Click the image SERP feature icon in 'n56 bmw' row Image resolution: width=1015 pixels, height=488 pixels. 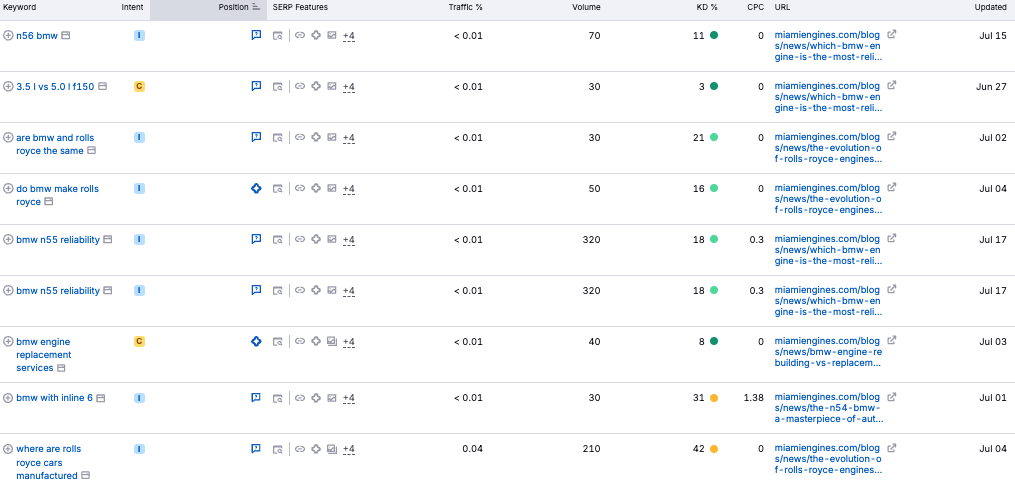(331, 36)
